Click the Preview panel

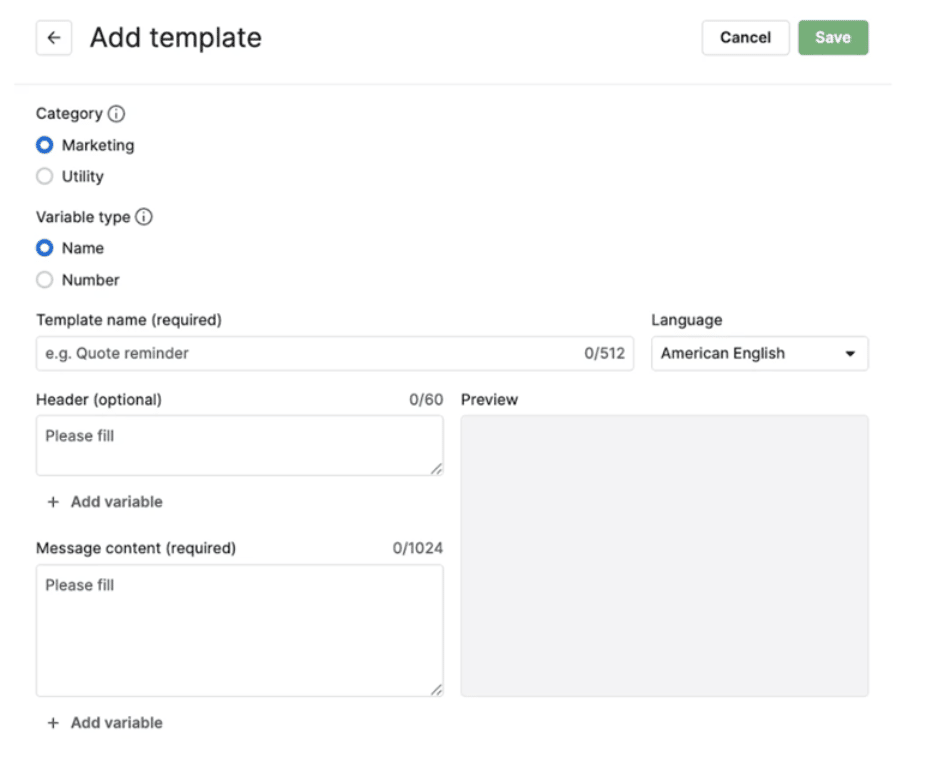click(664, 556)
